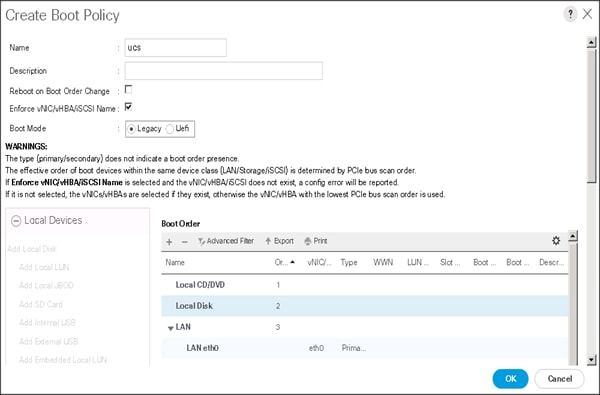The width and height of the screenshot is (600, 395).
Task: Close the Create Boot Policy dialog
Action: [x=587, y=14]
